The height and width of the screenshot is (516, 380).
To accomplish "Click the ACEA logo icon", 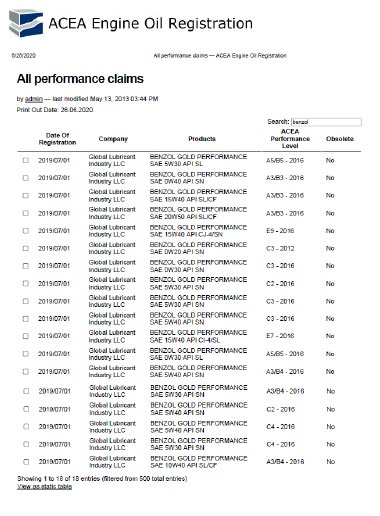I will [x=26, y=23].
